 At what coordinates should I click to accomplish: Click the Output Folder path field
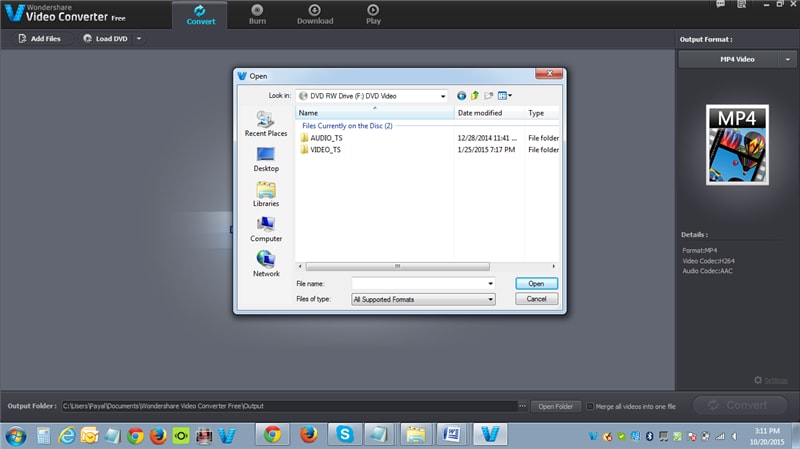click(x=289, y=406)
